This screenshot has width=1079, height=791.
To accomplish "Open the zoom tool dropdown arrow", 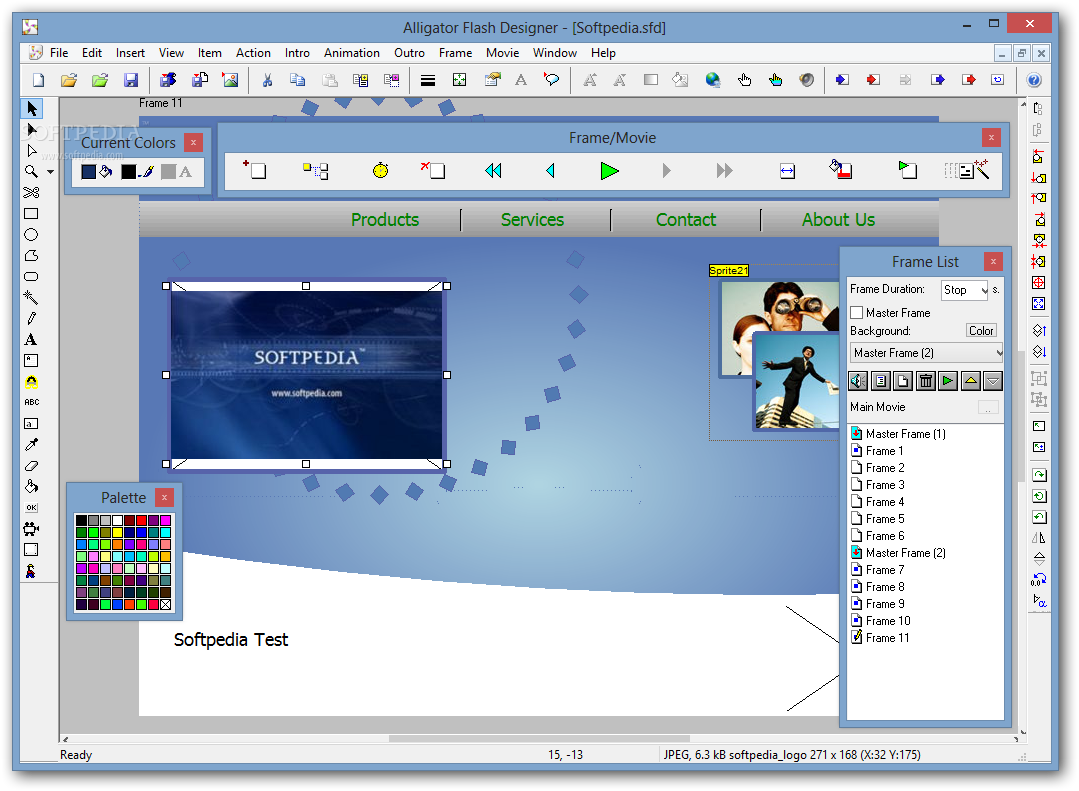I will coord(50,172).
